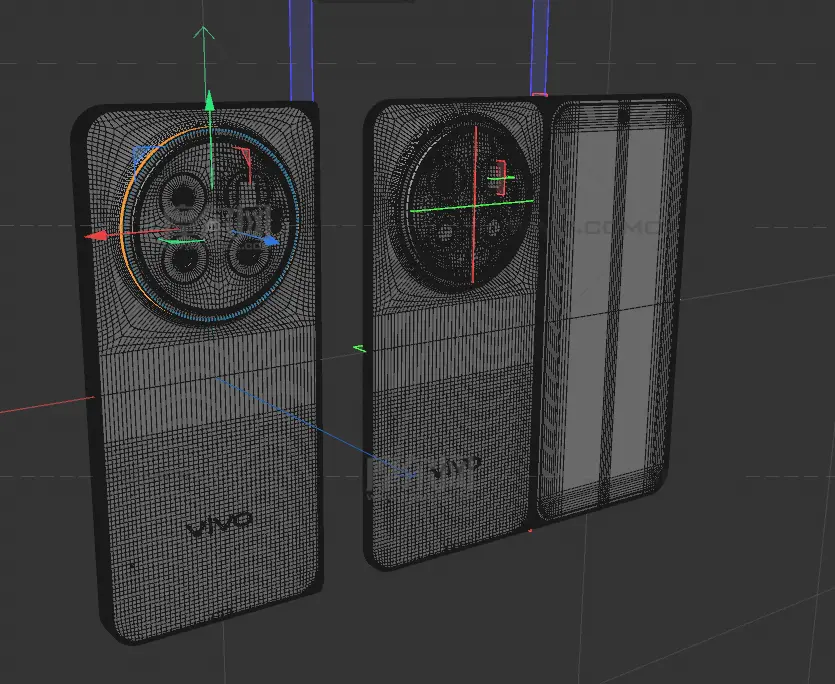
Task: Grab the green Y-axis arrow handle
Action: (x=210, y=101)
